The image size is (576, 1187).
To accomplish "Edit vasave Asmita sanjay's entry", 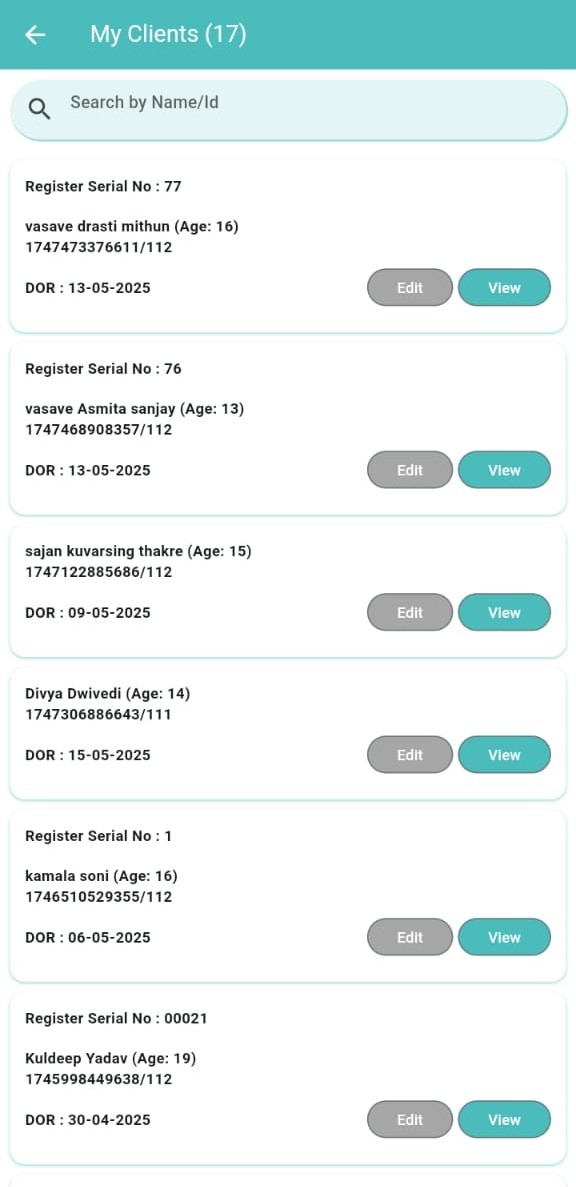I will click(409, 470).
